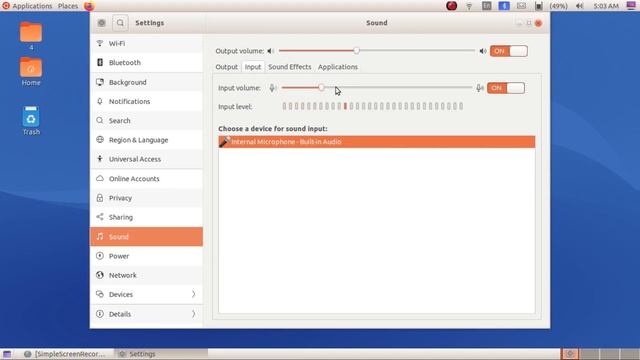This screenshot has height=360, width=640.
Task: Open the Online Accounts settings entry
Action: point(147,178)
